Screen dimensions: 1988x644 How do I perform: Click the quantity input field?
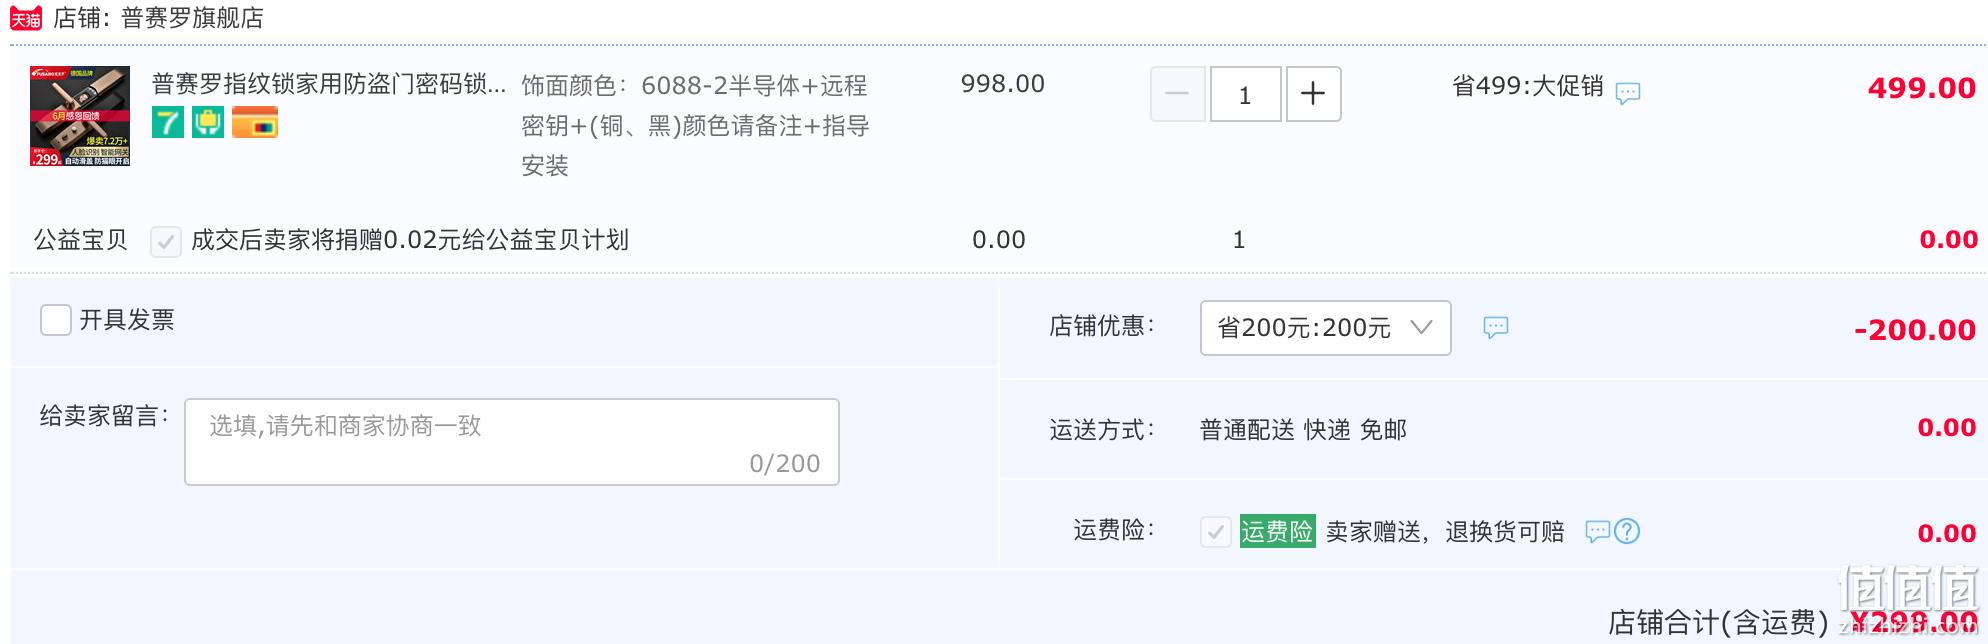click(1246, 94)
